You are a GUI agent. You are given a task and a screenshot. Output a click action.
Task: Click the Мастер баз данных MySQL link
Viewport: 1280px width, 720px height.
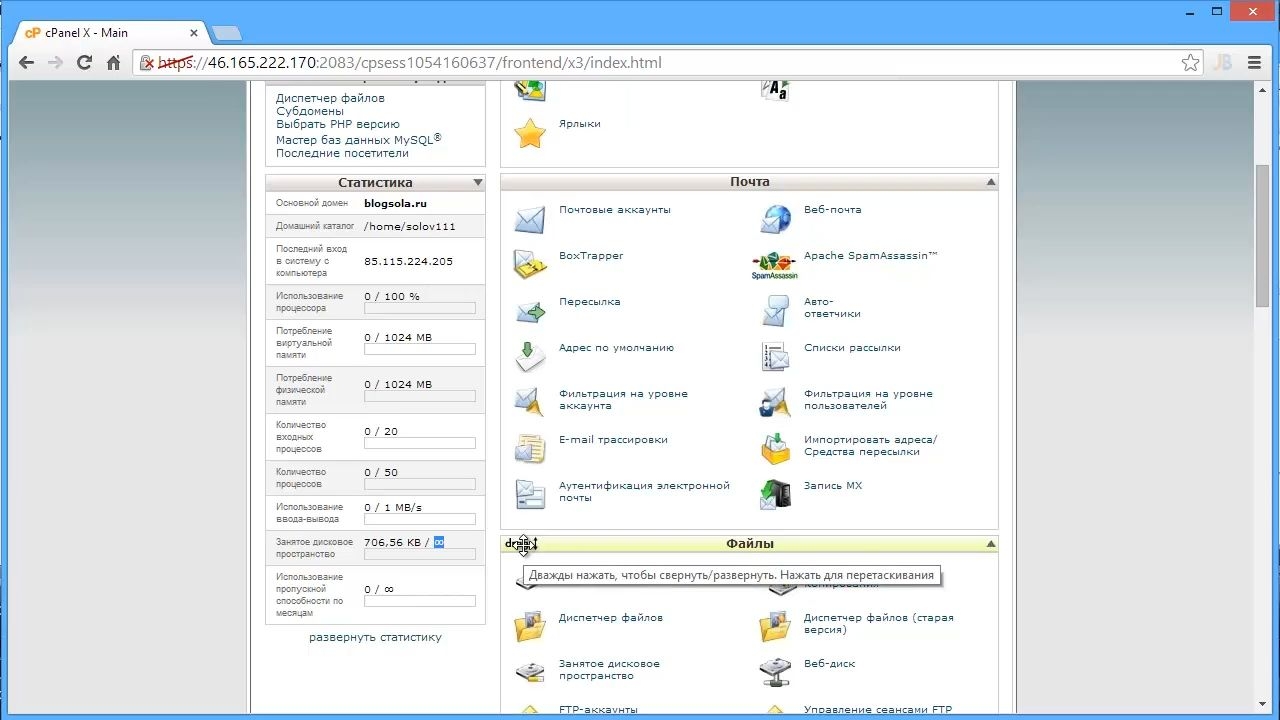(x=358, y=140)
